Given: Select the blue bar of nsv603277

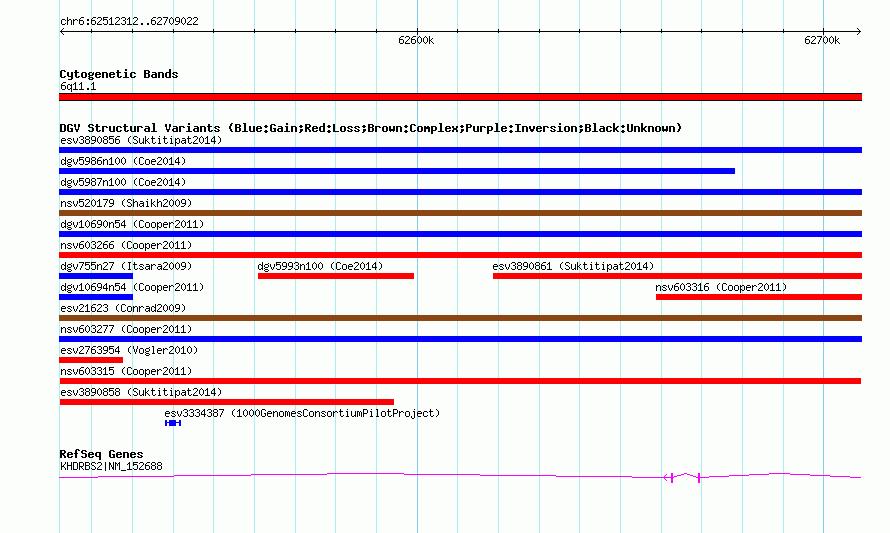Looking at the screenshot, I should pyautogui.click(x=460, y=339).
